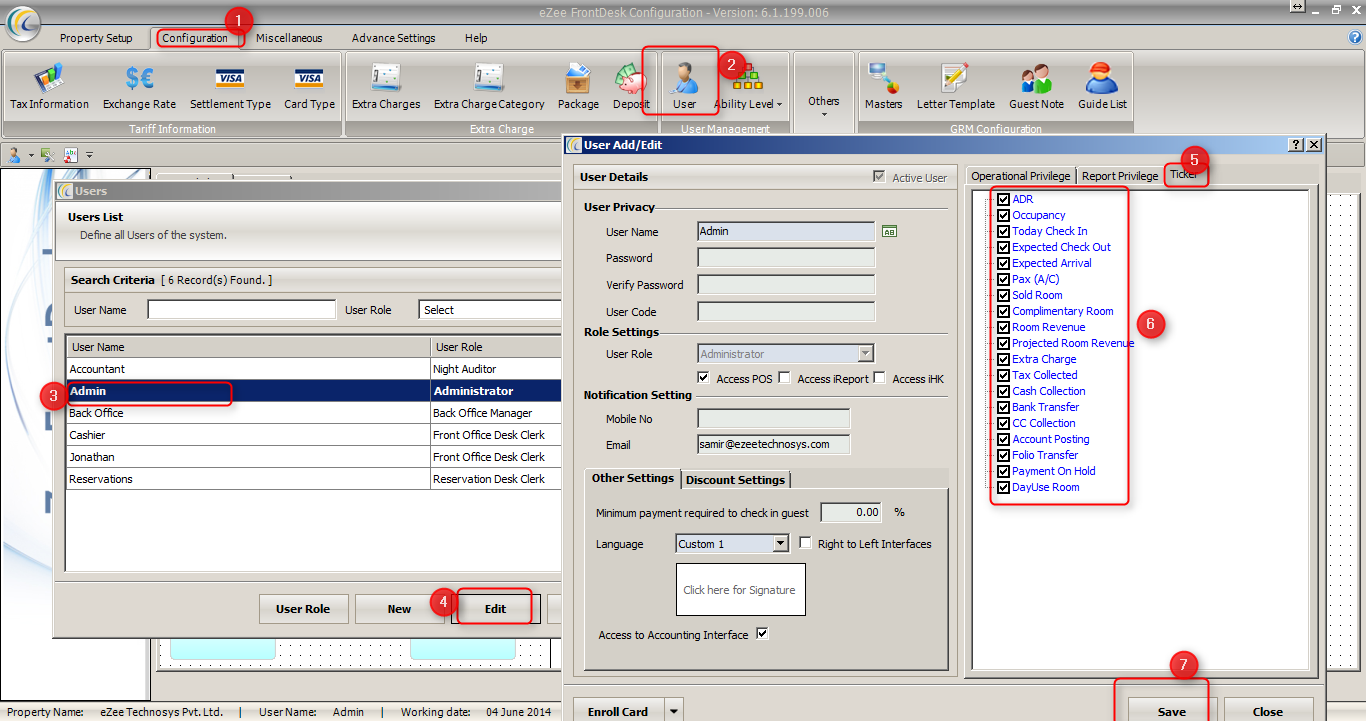Select the Accountant row in Users list
Screen dimensions: 1366x721
coord(315,369)
